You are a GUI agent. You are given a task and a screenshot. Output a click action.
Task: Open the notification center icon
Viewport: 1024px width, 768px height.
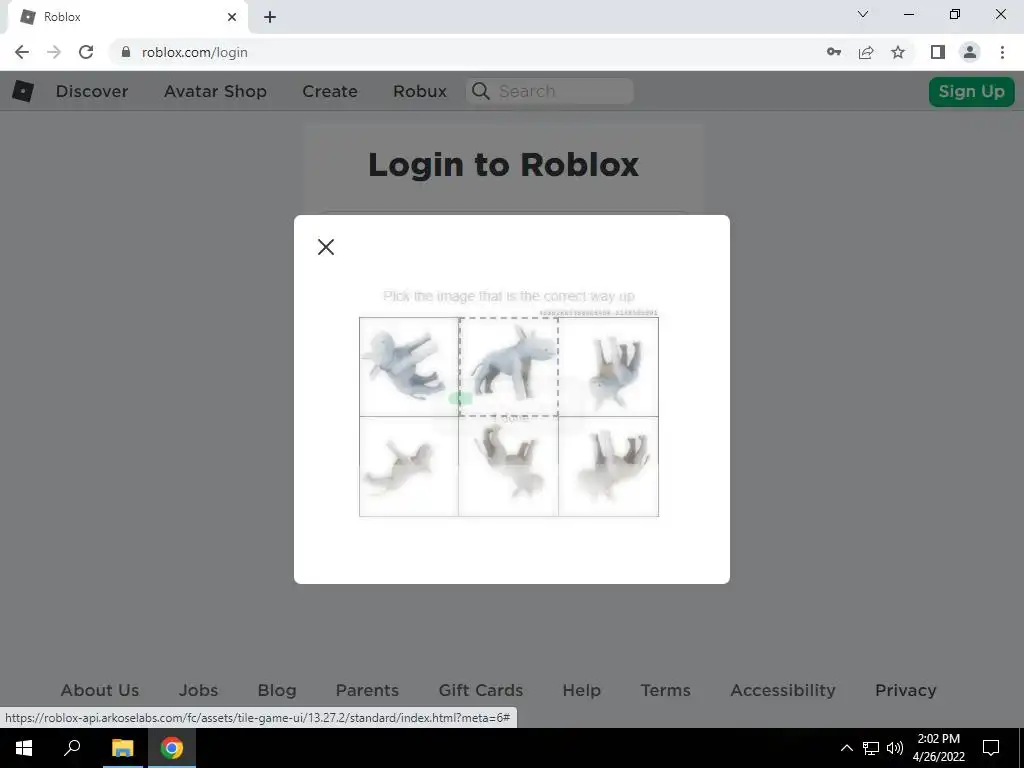tap(991, 748)
